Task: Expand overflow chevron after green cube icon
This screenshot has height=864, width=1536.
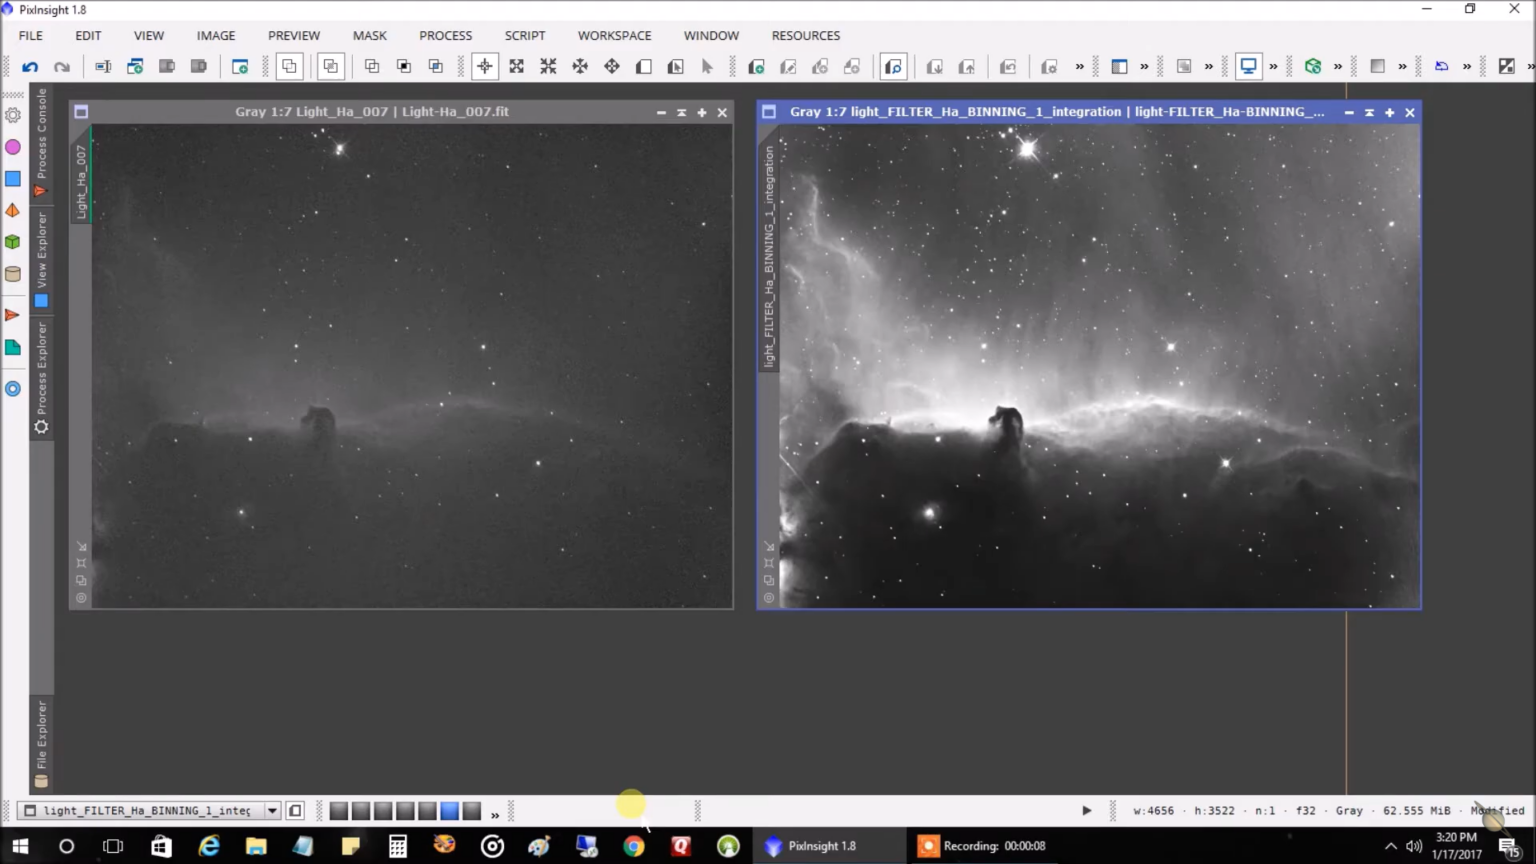Action: tap(1338, 67)
